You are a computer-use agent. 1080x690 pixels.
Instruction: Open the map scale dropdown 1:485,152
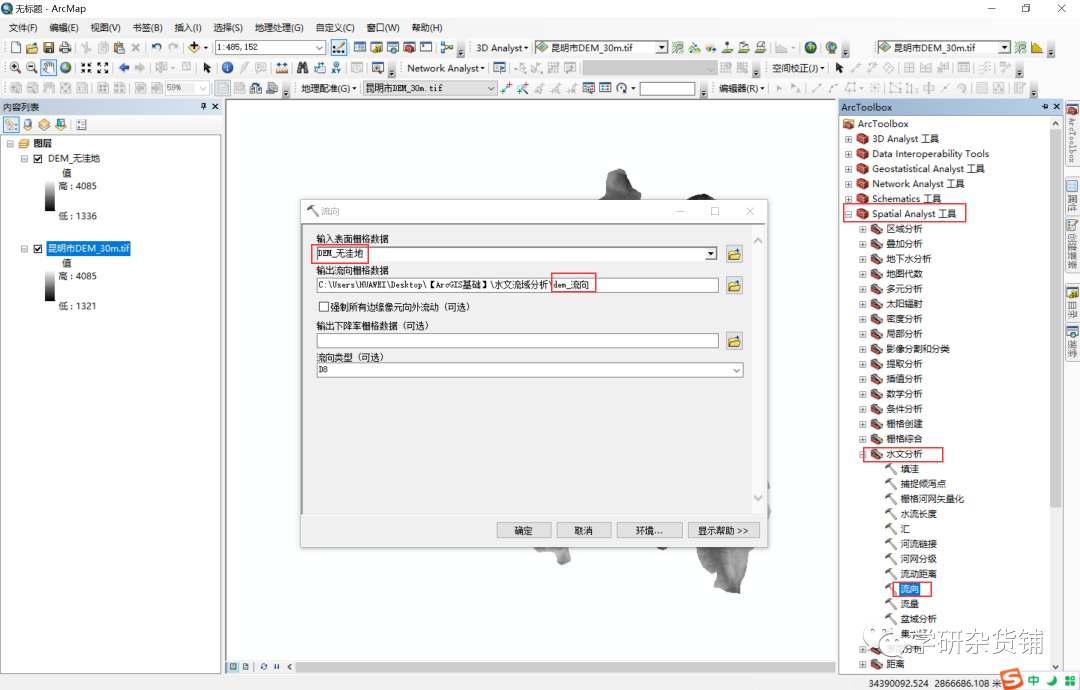coord(320,48)
